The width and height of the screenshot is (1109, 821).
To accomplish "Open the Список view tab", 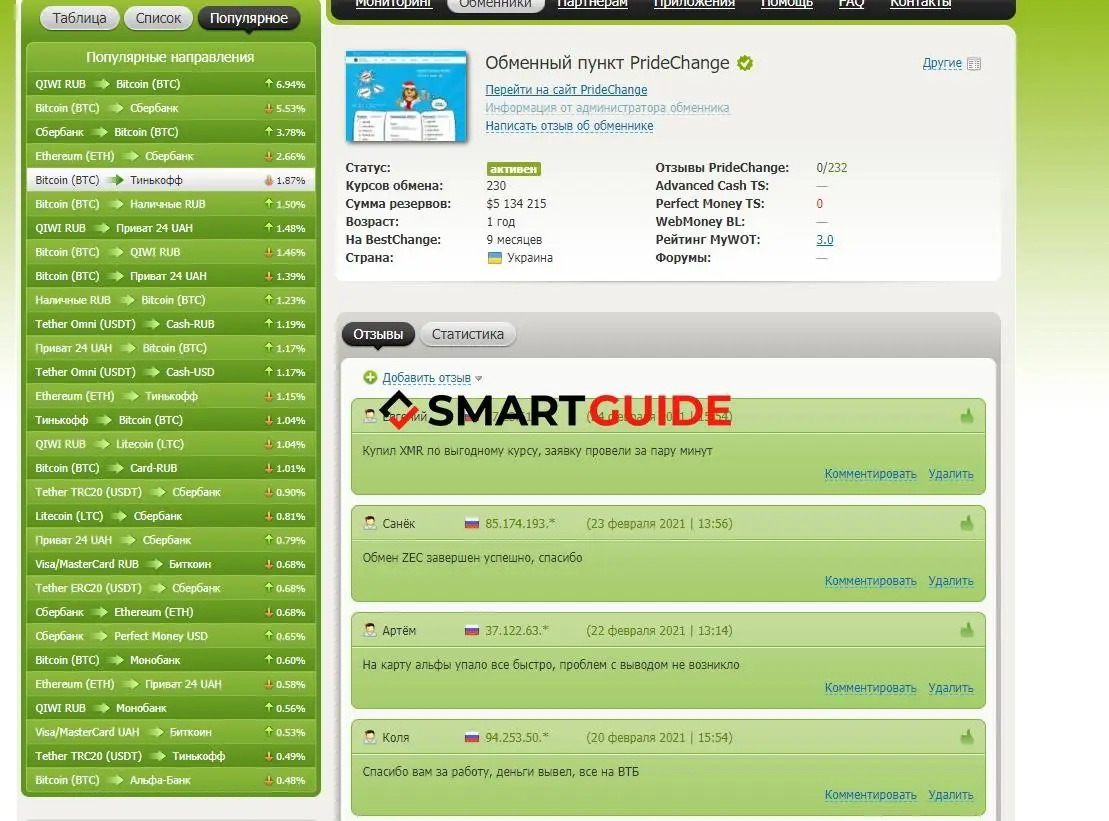I will pos(158,18).
